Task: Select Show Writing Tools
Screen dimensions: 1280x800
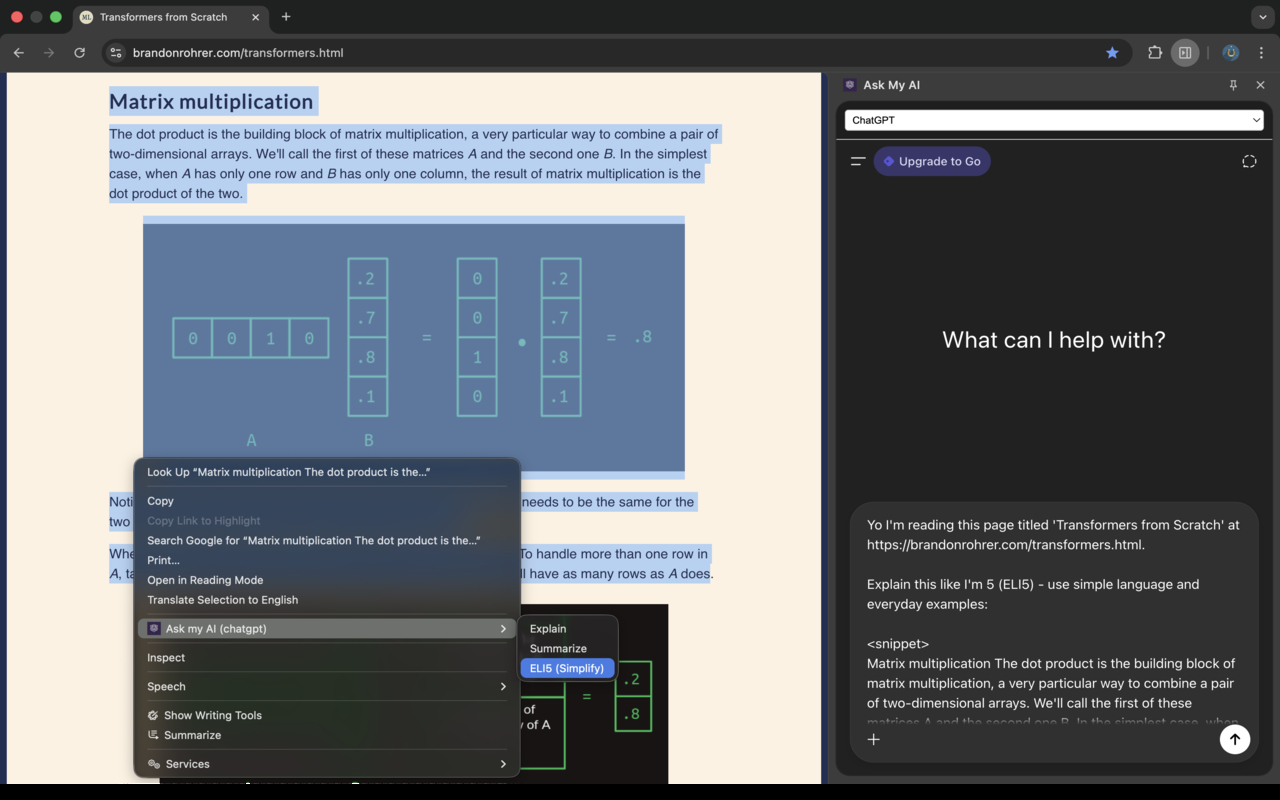Action: tap(327, 715)
